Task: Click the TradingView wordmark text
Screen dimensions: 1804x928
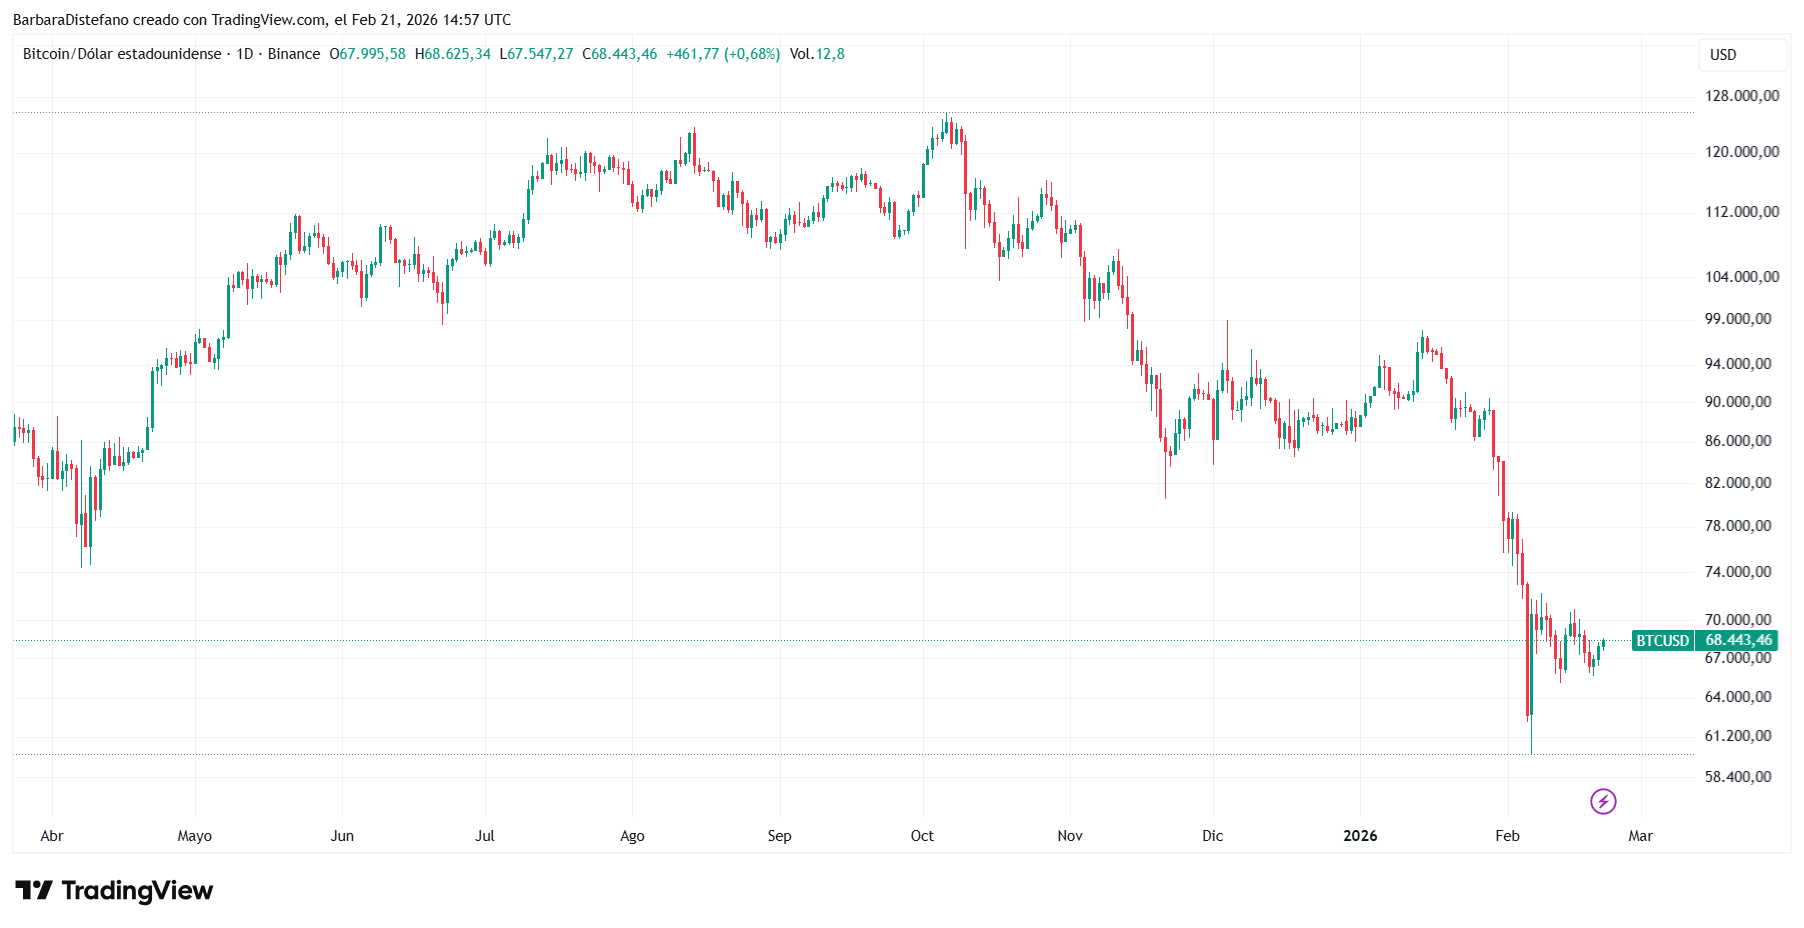Action: pyautogui.click(x=137, y=890)
